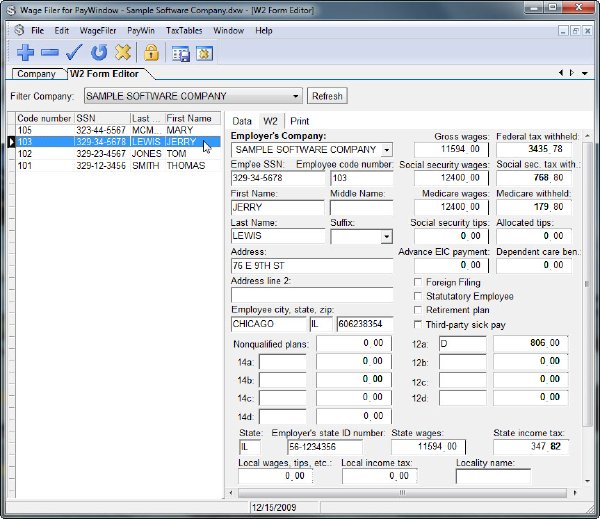Click the city CHICAGO field
This screenshot has height=519, width=600.
(x=268, y=324)
